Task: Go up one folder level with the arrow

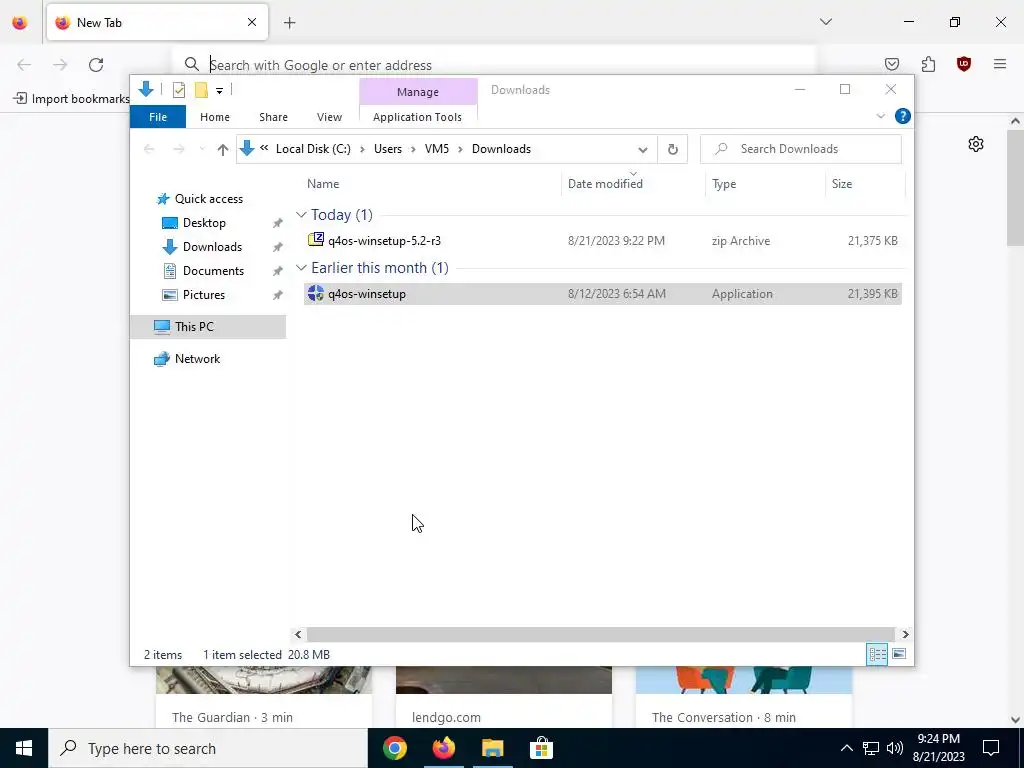Action: click(x=223, y=150)
